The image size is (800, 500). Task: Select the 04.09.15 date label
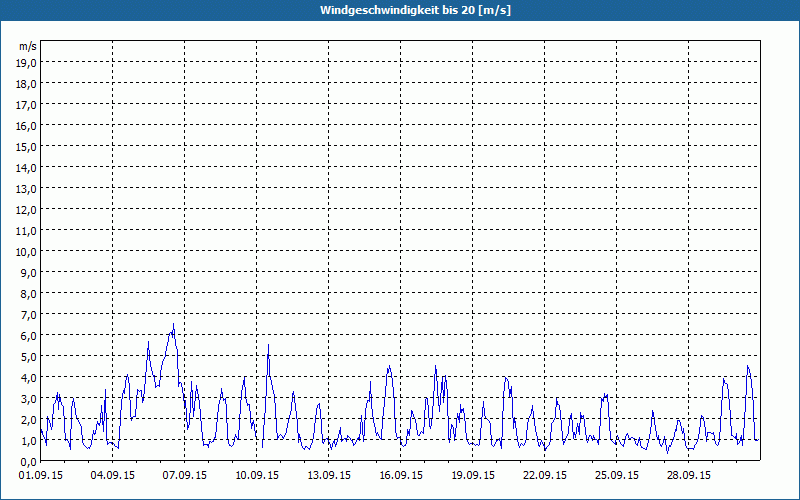113,476
